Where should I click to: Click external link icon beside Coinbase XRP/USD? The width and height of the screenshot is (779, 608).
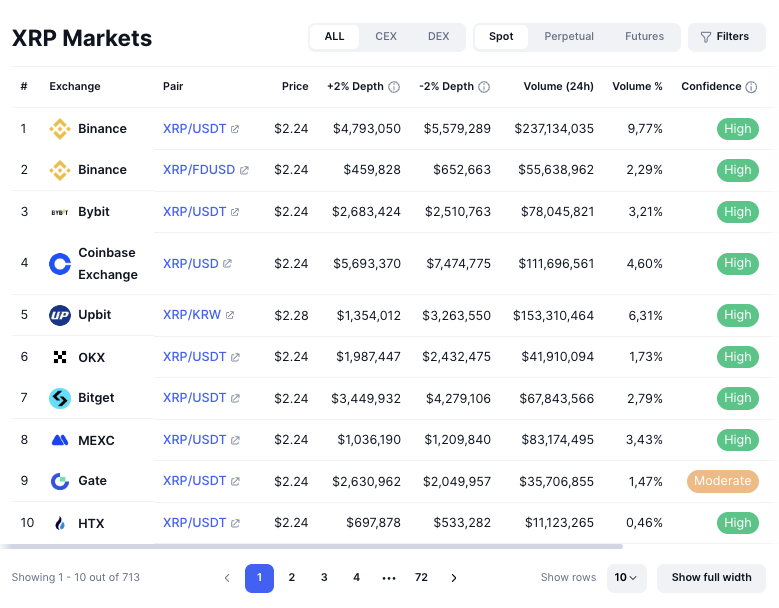[x=227, y=264]
